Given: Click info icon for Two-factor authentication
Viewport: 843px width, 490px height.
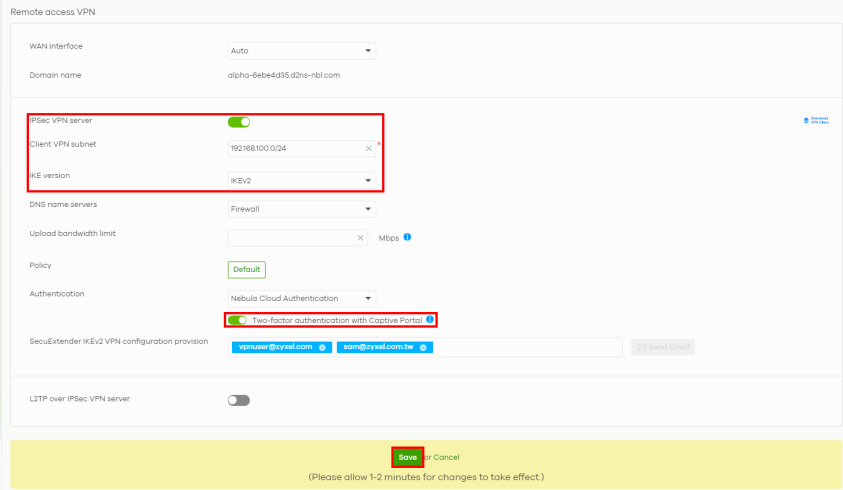Looking at the screenshot, I should [430, 320].
